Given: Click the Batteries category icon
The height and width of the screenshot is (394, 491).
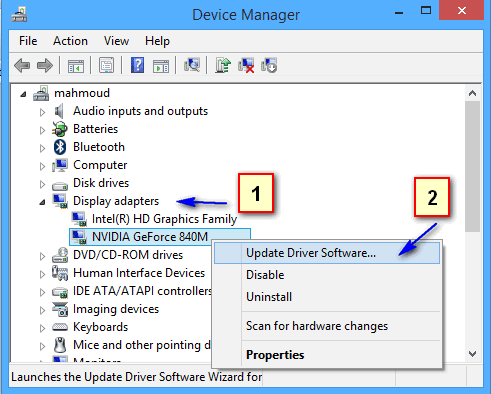Looking at the screenshot, I should tap(60, 129).
